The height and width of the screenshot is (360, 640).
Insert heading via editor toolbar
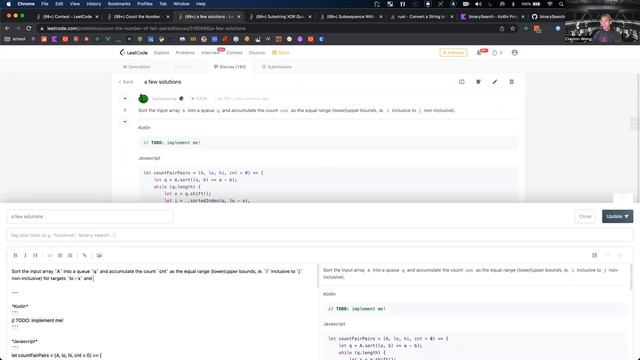pos(35,256)
